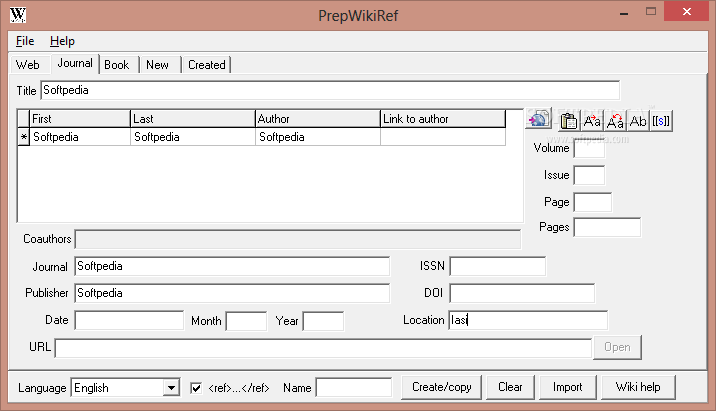Click the Month field

click(x=246, y=321)
